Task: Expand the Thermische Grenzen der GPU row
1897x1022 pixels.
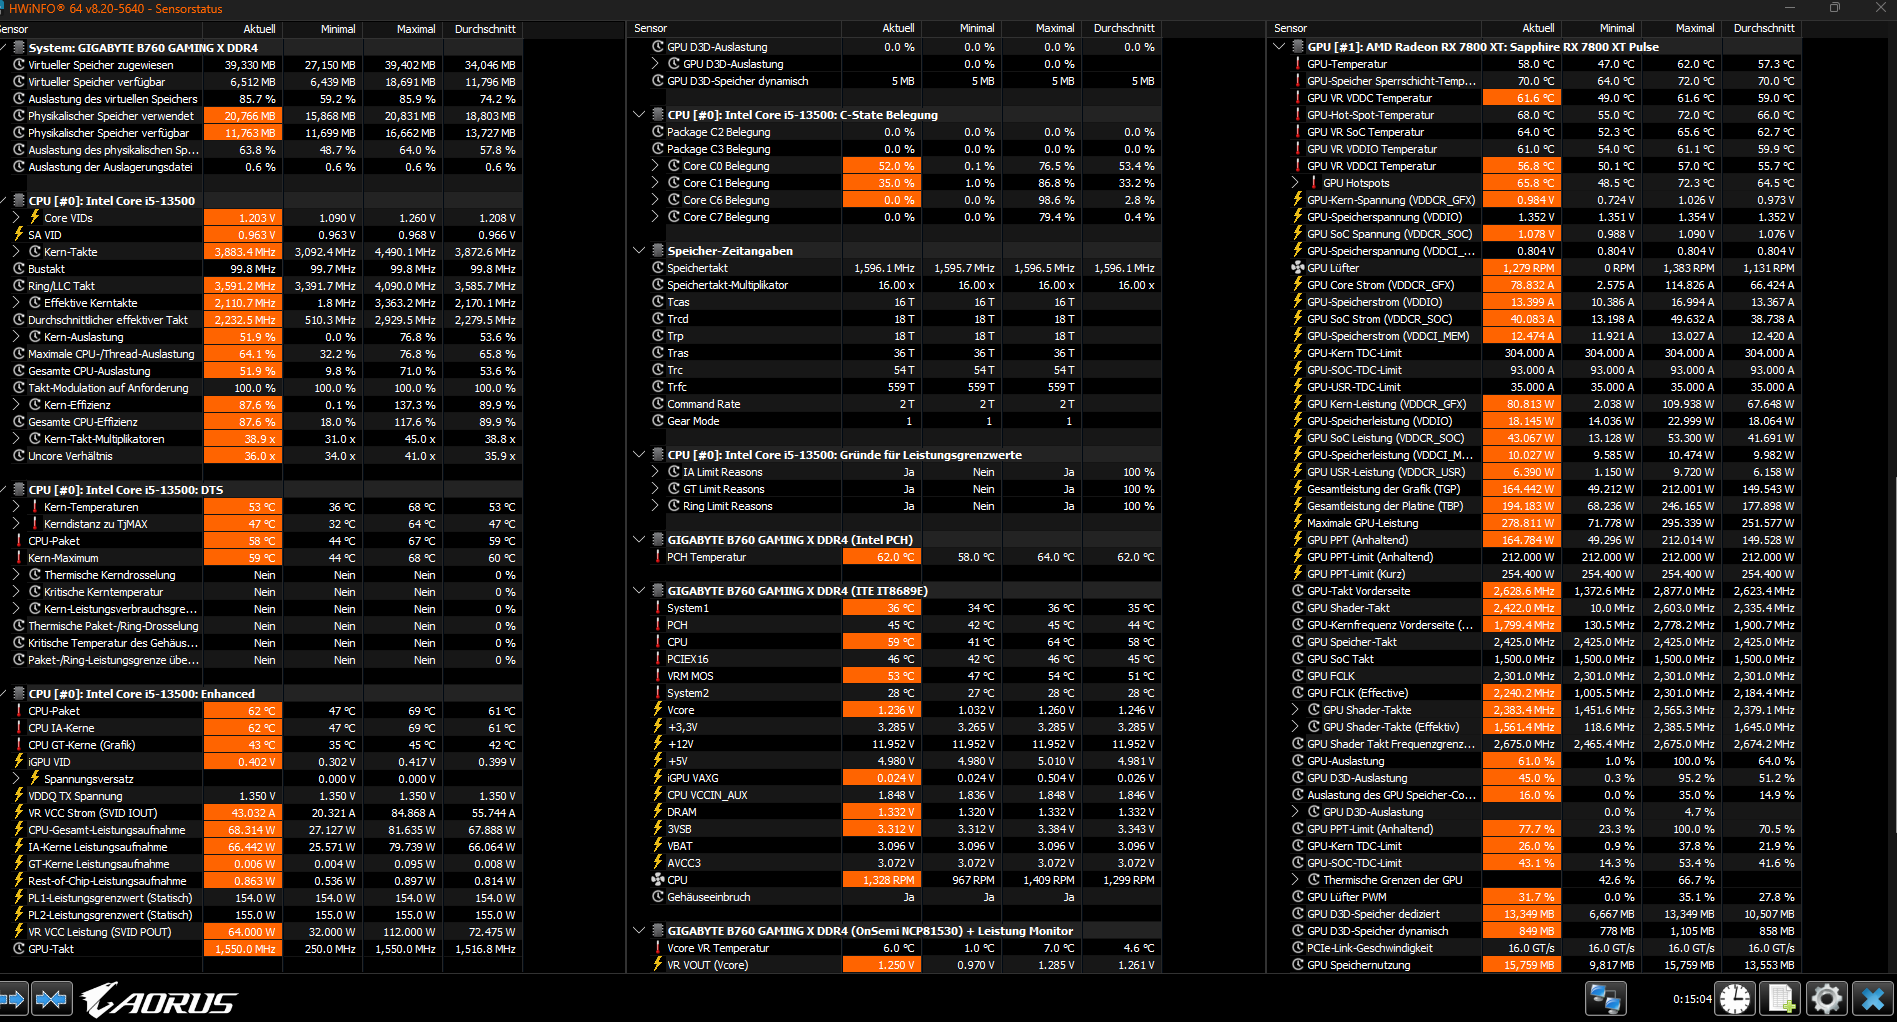Action: point(1296,880)
